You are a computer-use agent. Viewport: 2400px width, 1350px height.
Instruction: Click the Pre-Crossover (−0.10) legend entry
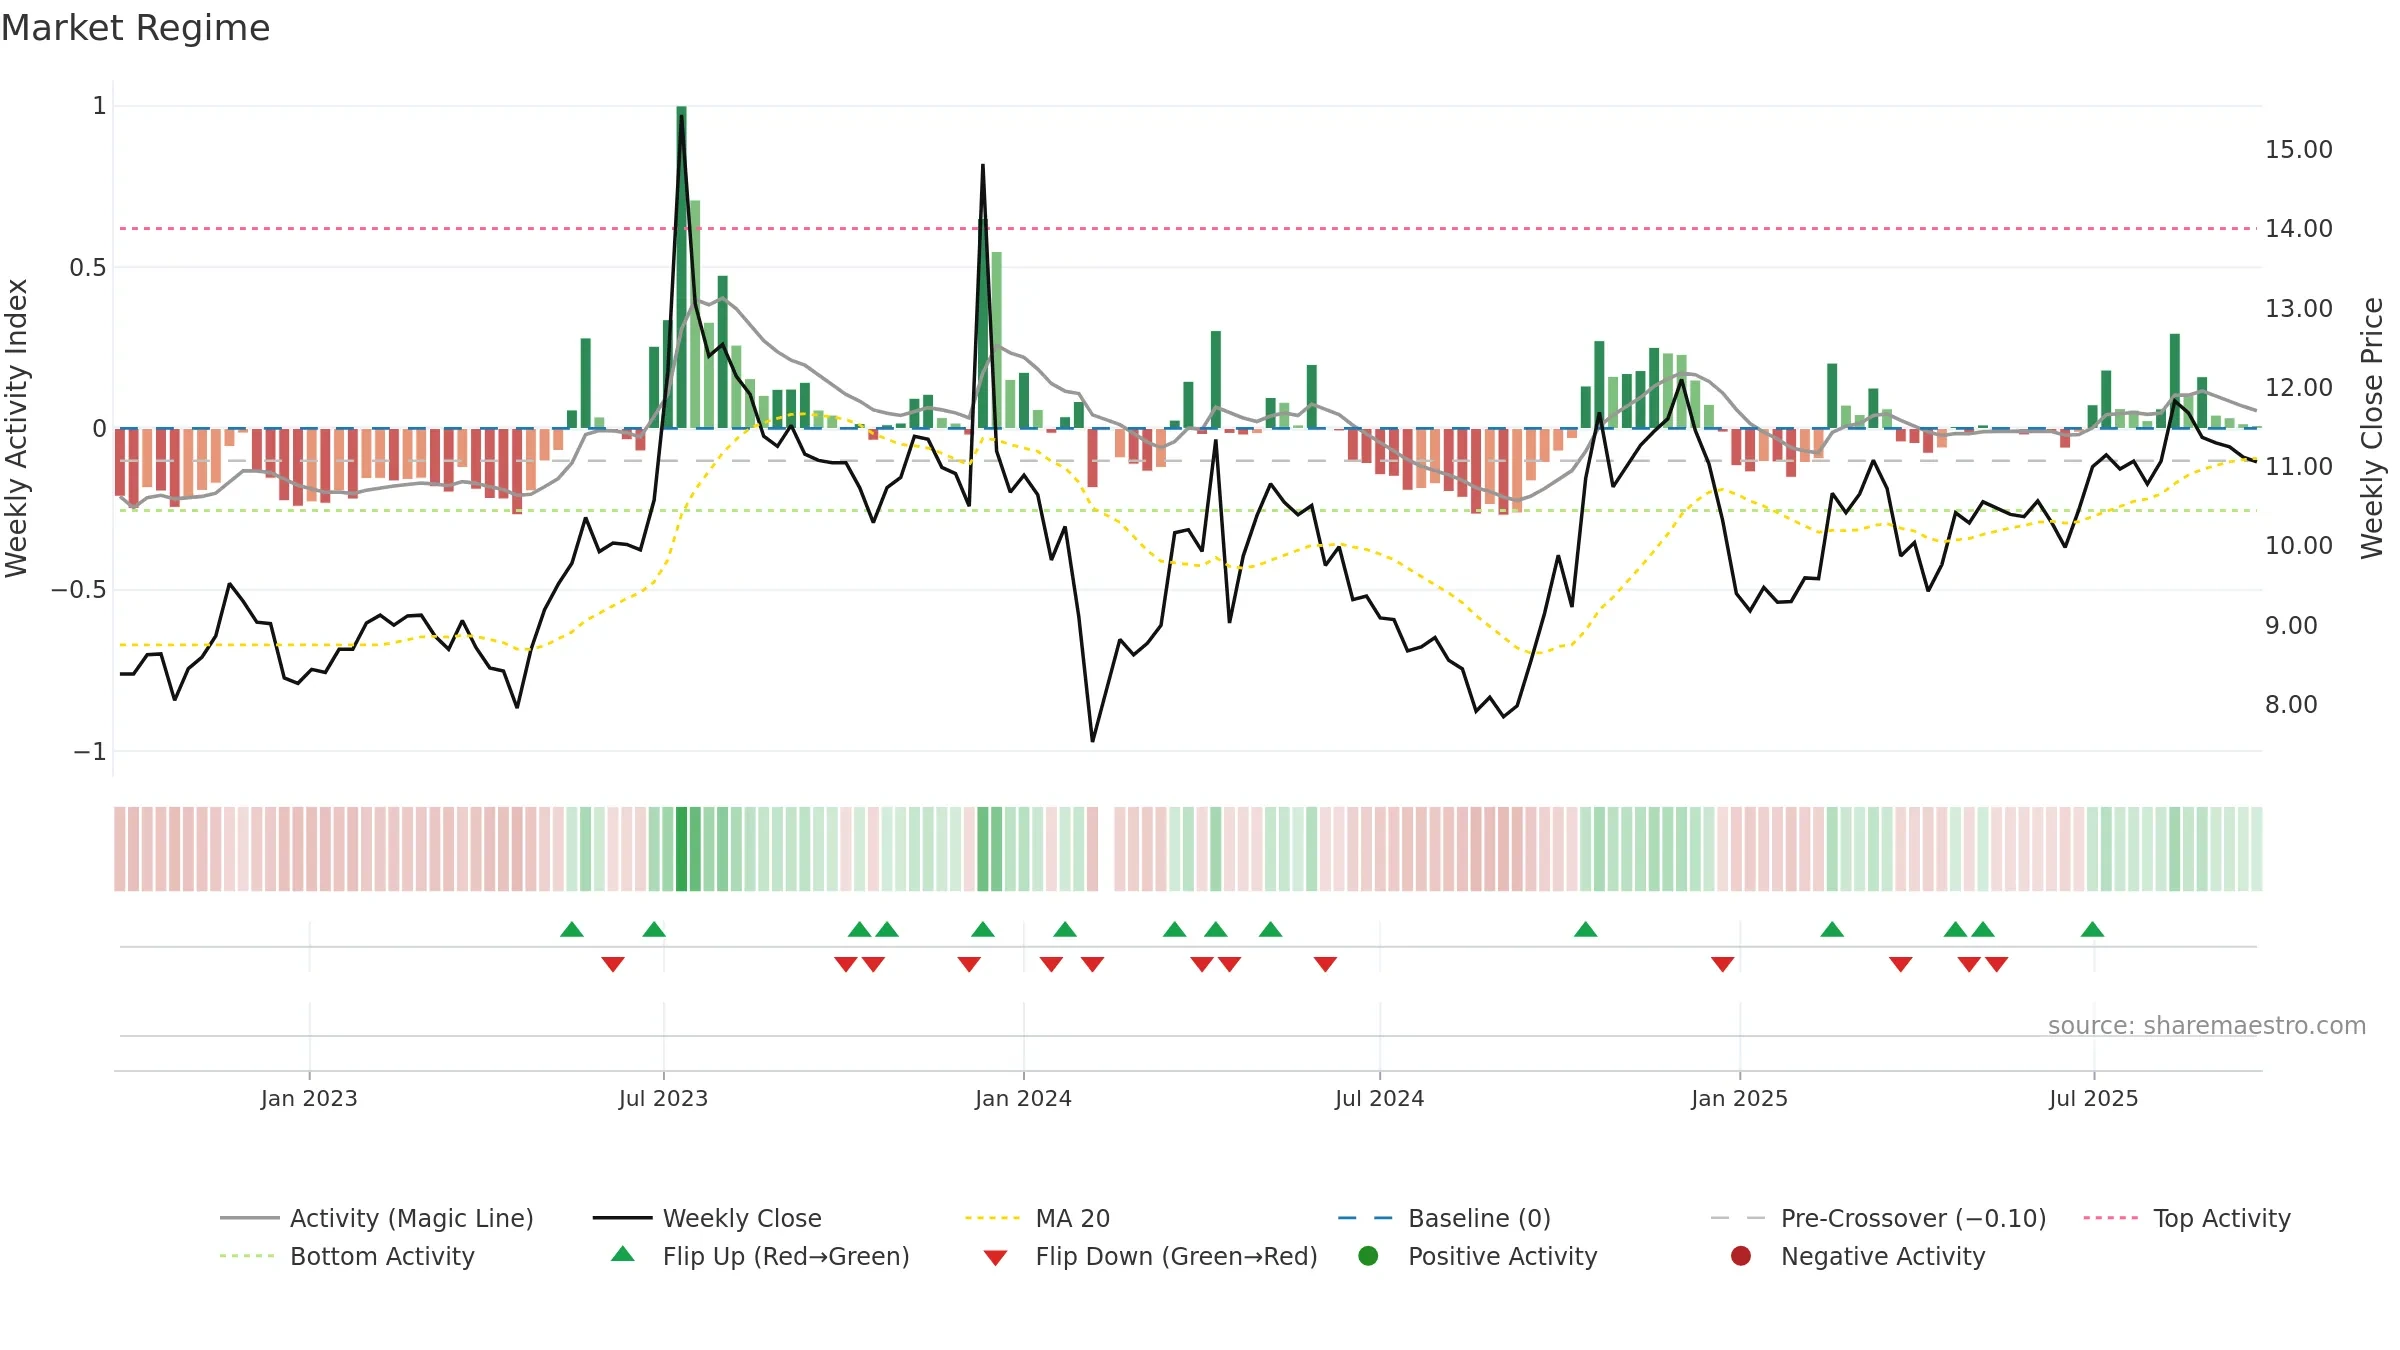pyautogui.click(x=1878, y=1218)
